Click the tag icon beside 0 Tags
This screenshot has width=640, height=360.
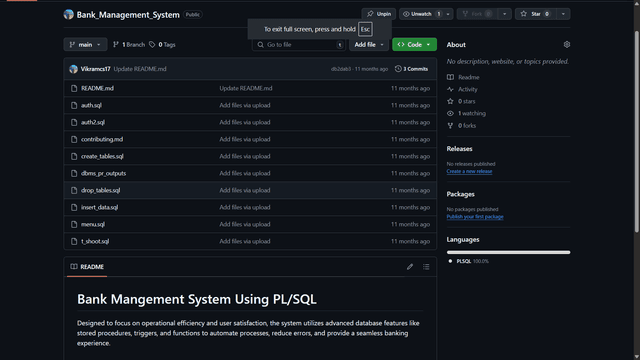click(152, 44)
